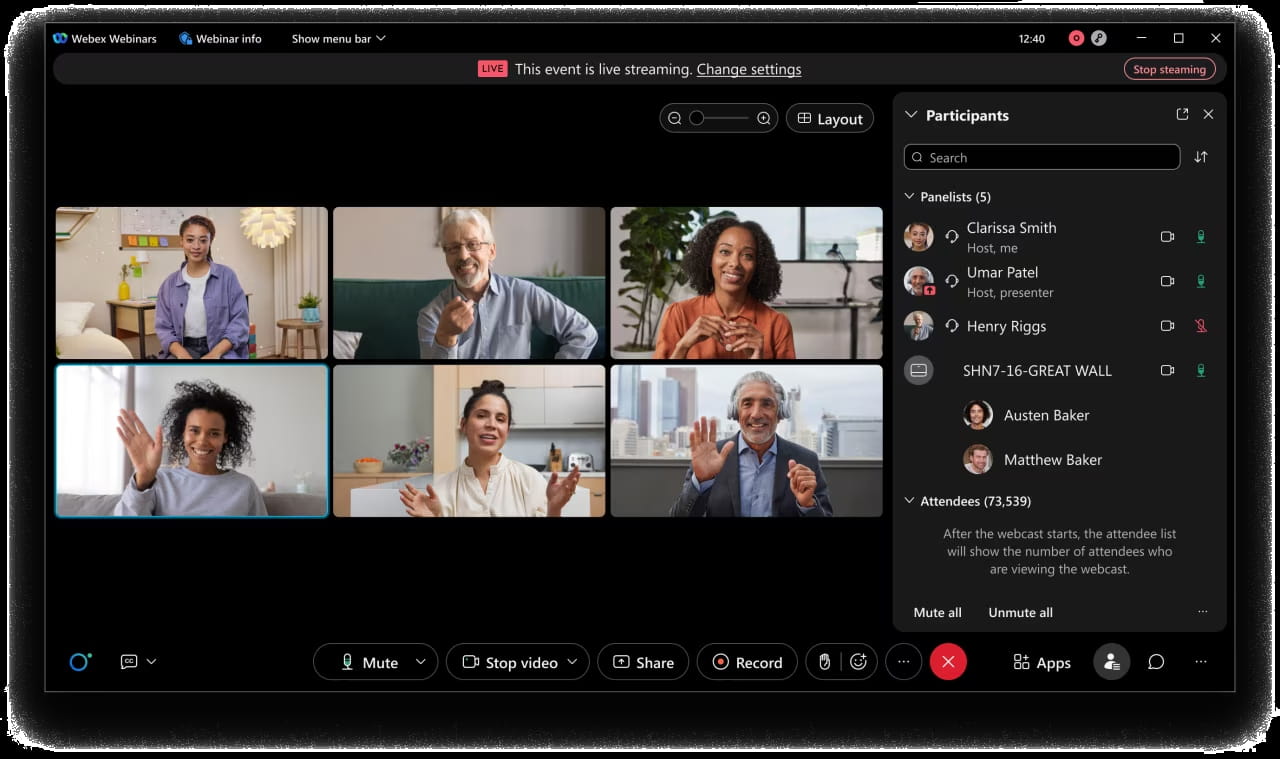
Task: Open the Reactions panel from the toolbar
Action: [x=860, y=661]
